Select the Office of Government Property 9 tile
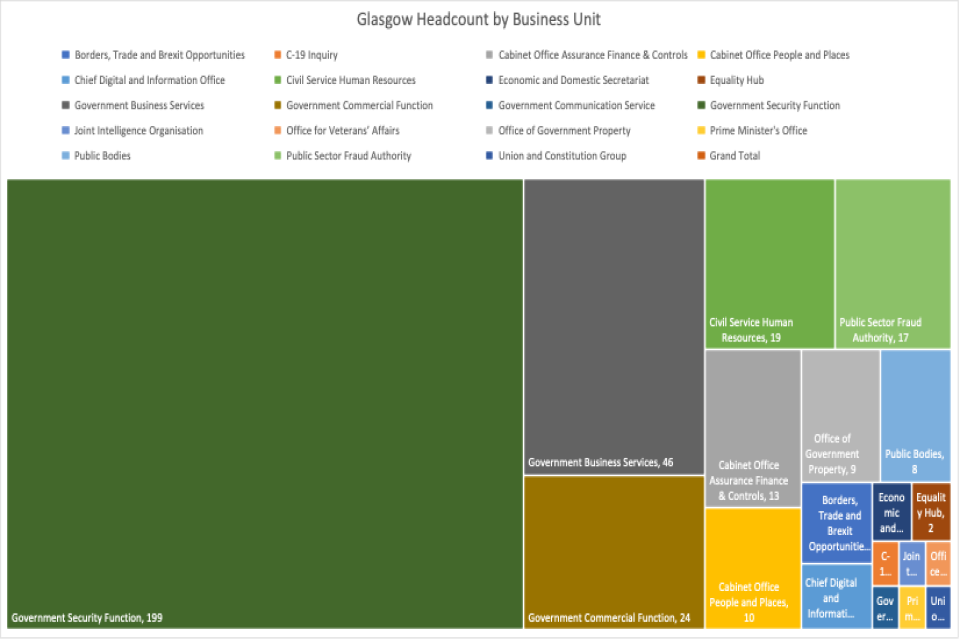The height and width of the screenshot is (640, 960). tap(840, 414)
